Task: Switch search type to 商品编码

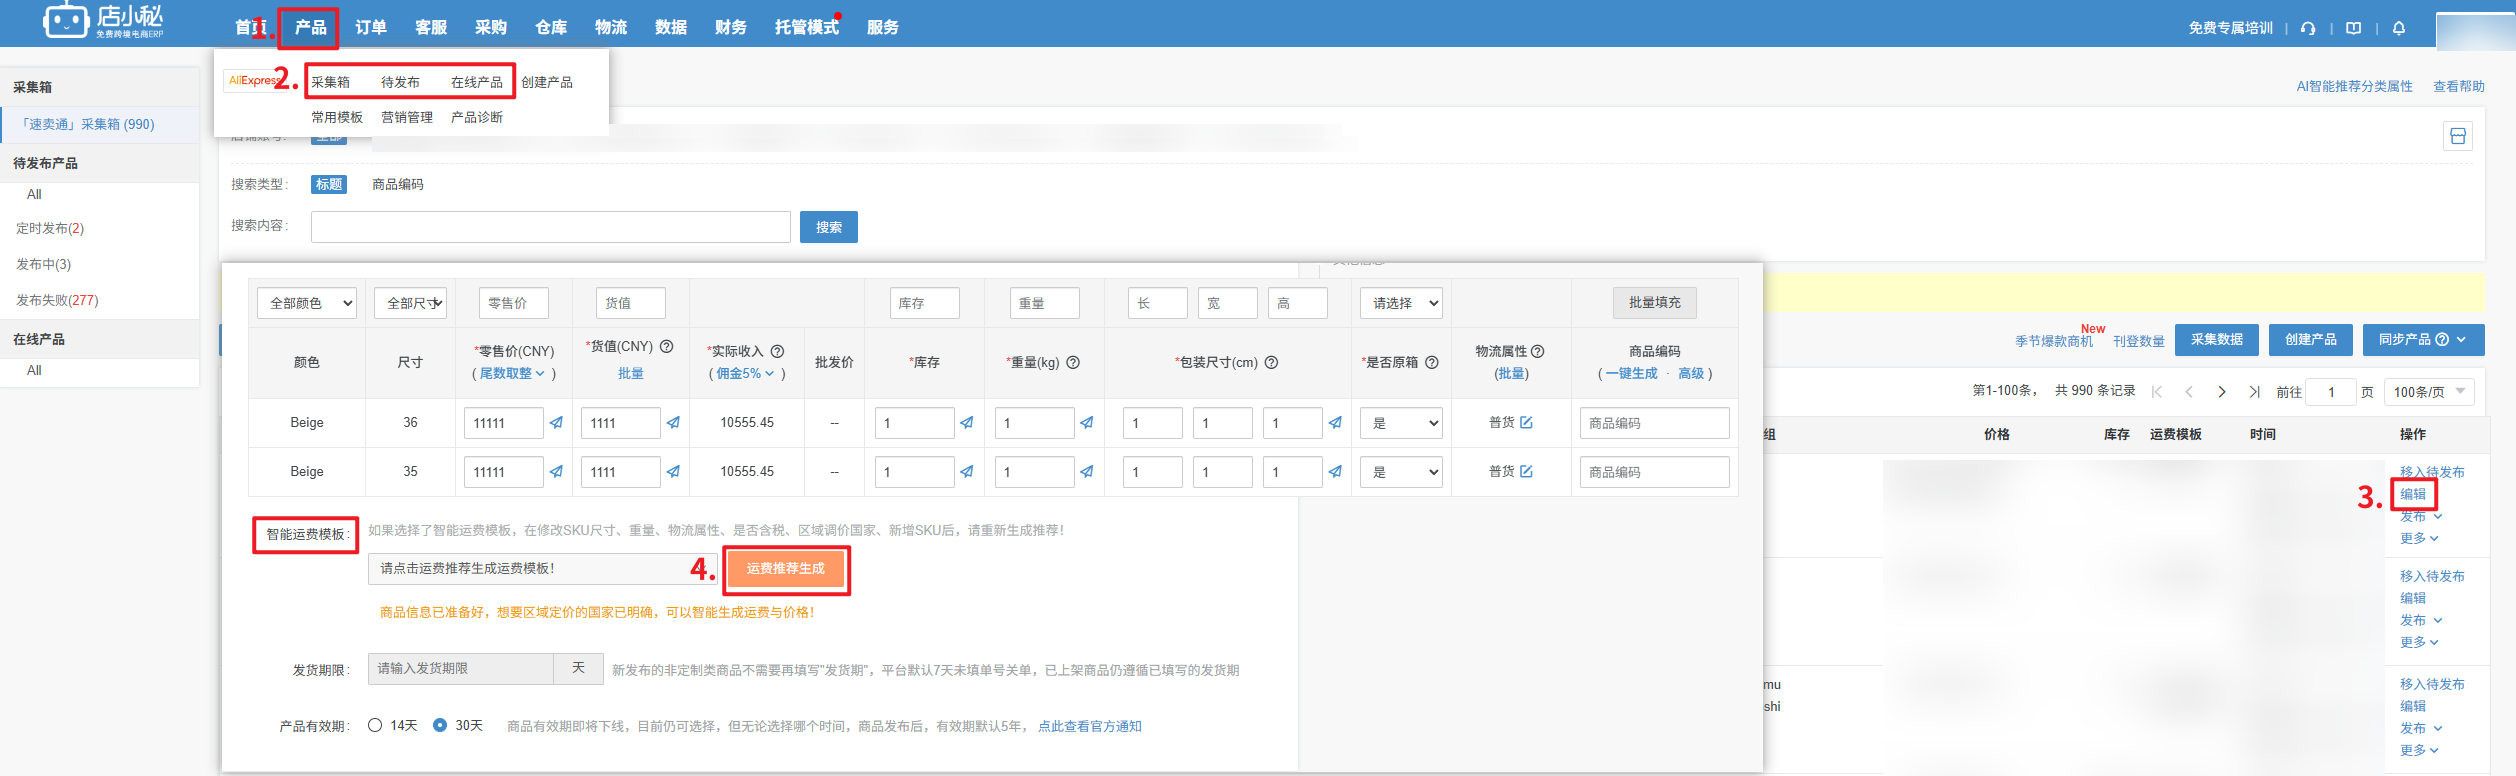Action: pyautogui.click(x=398, y=185)
